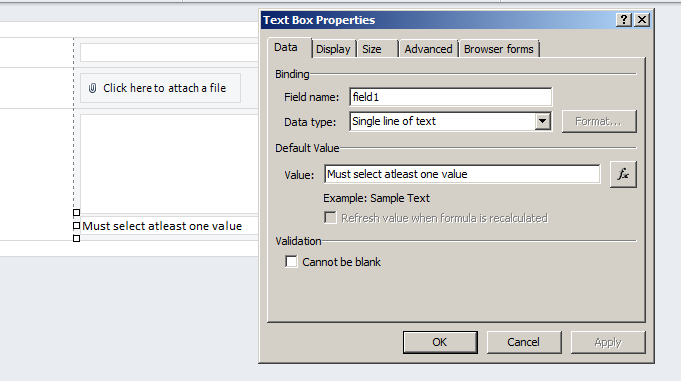Click the Field name input box
Screen dimensions: 681x381
click(450, 97)
